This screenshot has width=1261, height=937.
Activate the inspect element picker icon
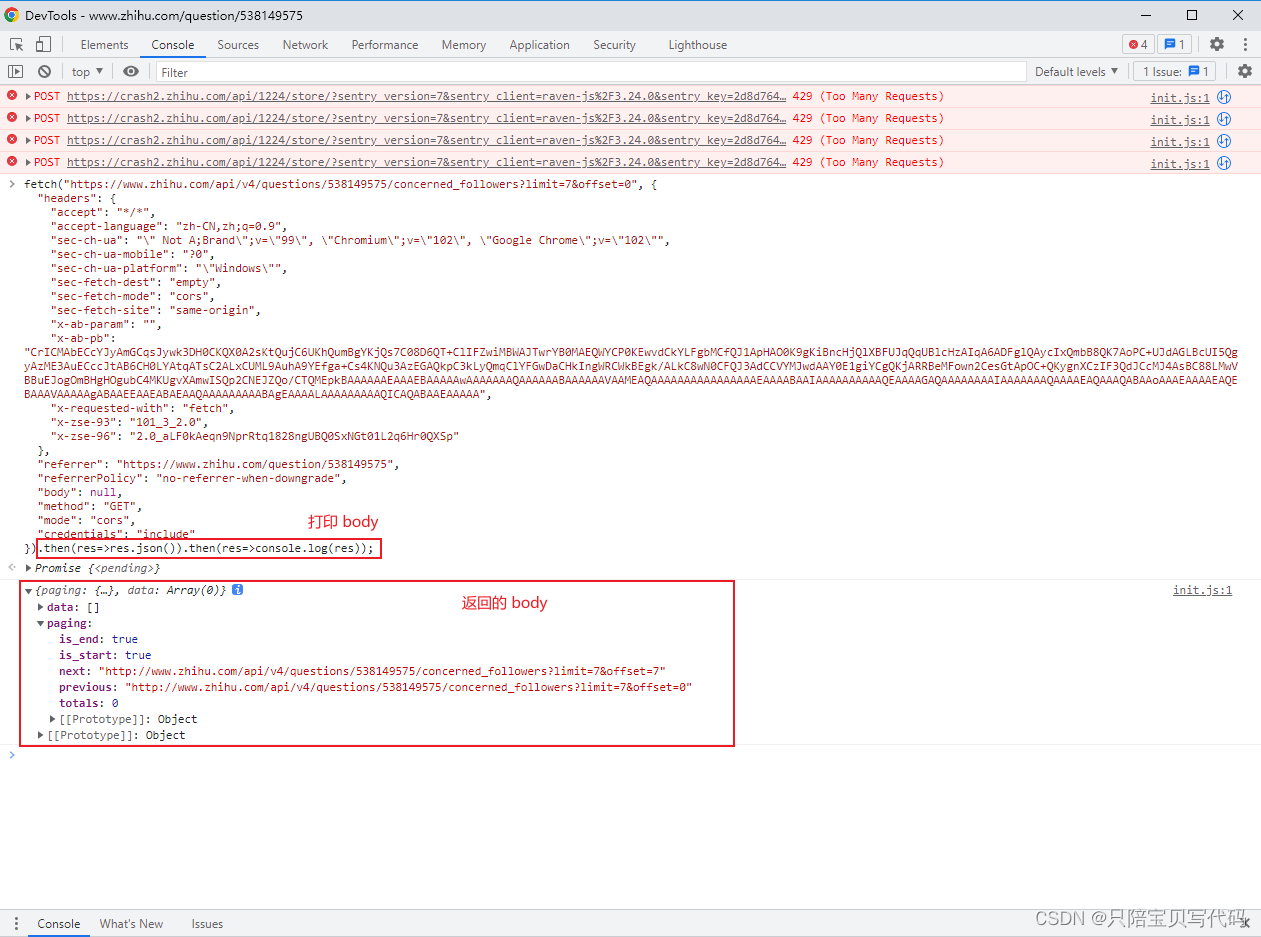[x=17, y=44]
